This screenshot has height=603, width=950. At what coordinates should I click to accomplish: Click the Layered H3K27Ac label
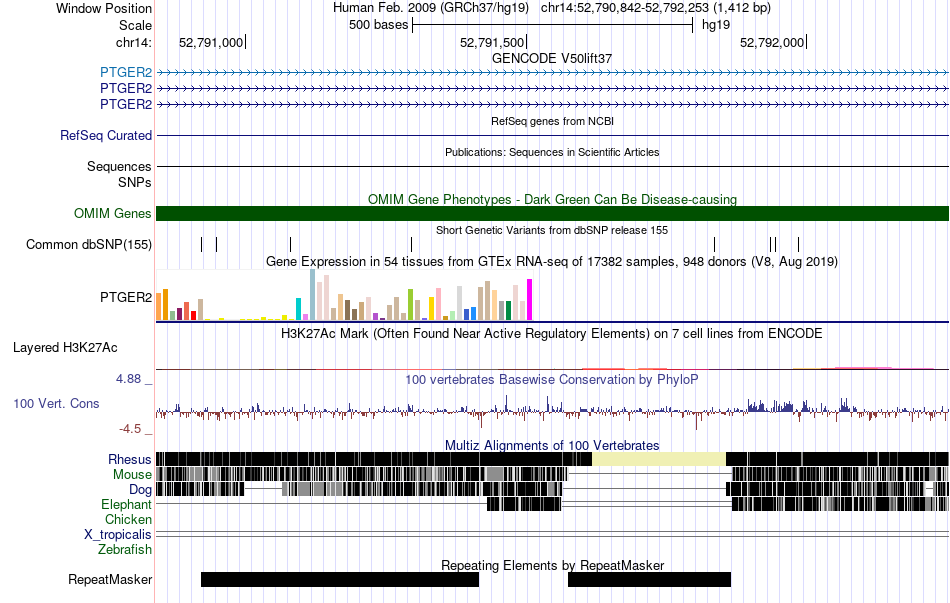click(x=65, y=347)
